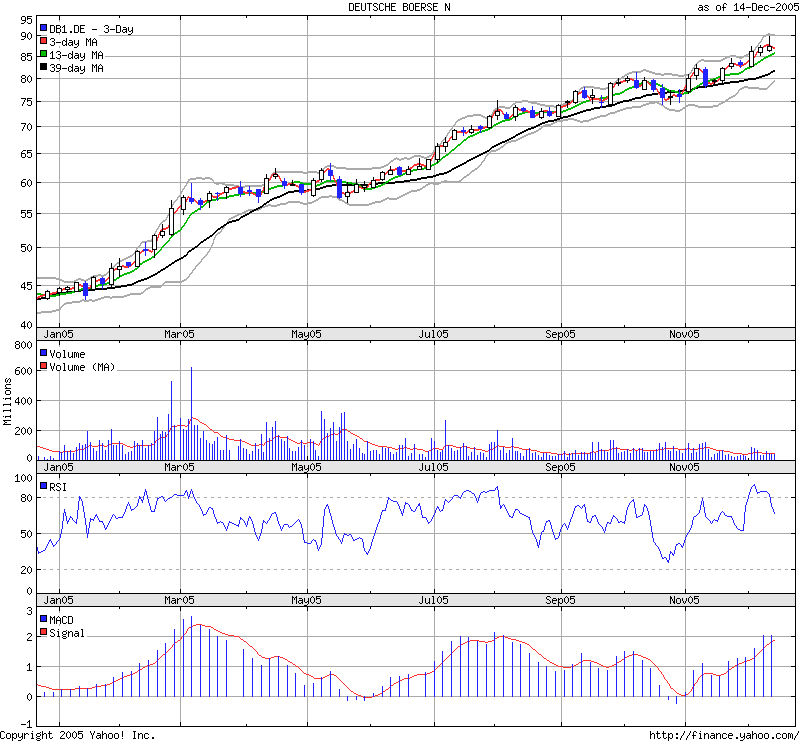The width and height of the screenshot is (800, 741).
Task: Click the 95 price axis label
Action: pyautogui.click(x=27, y=20)
